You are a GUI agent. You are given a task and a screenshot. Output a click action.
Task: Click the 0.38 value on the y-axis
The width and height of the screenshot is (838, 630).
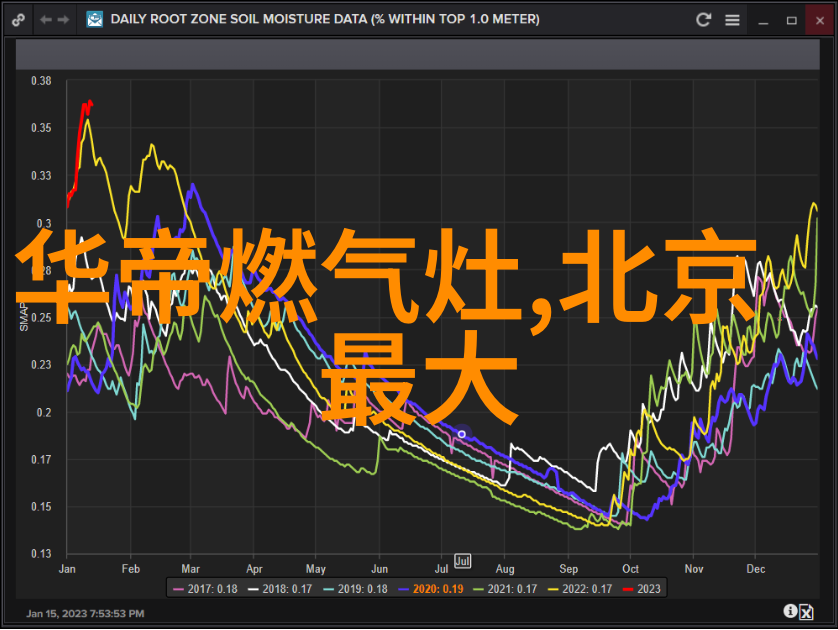(x=41, y=81)
